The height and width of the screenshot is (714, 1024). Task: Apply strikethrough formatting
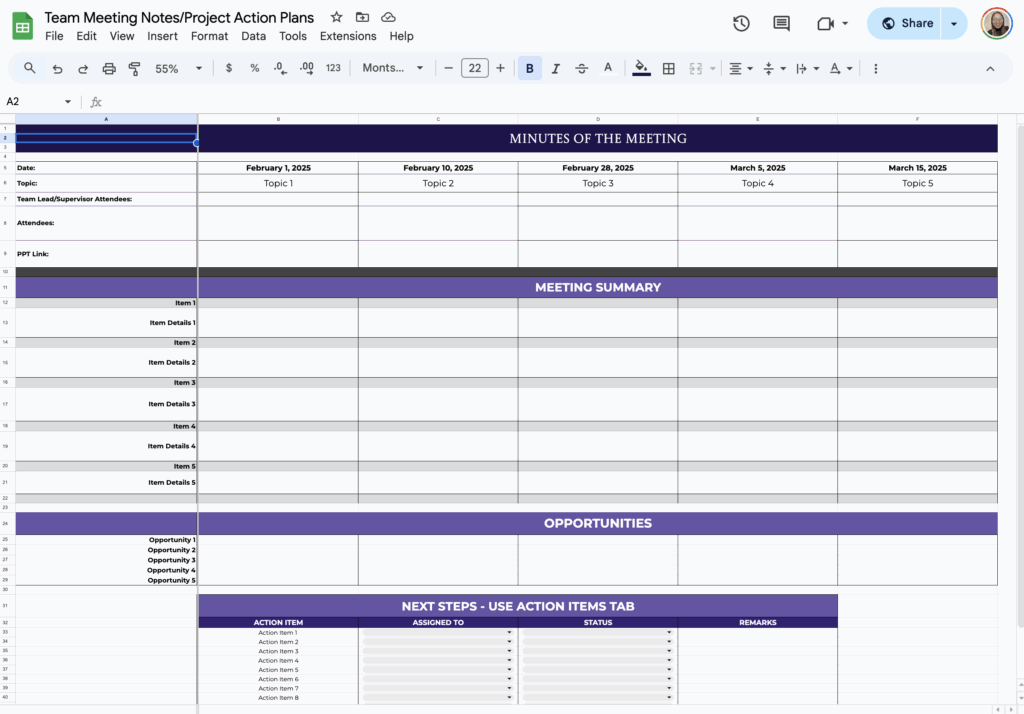coord(581,68)
